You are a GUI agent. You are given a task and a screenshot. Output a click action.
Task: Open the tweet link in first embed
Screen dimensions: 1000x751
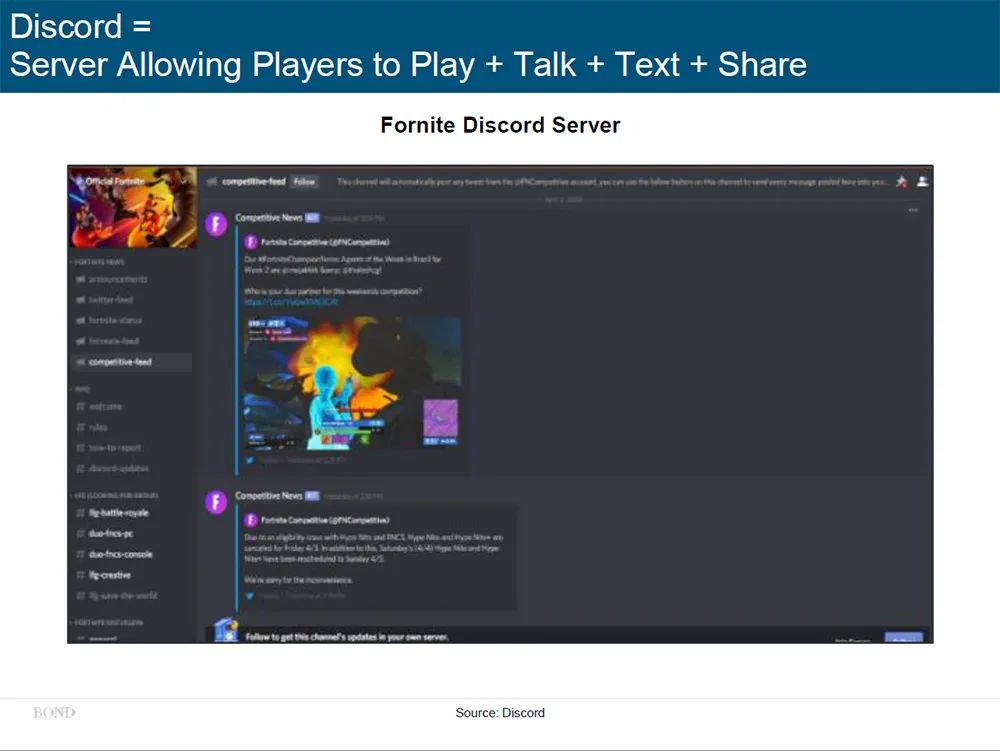point(291,302)
